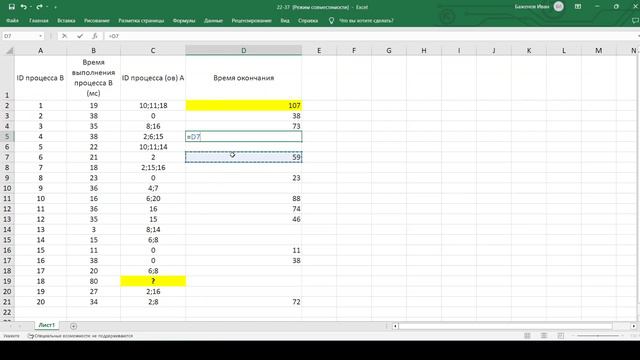Click the cell containing 10;11;14
Screen dimensions: 640x360
[153, 147]
